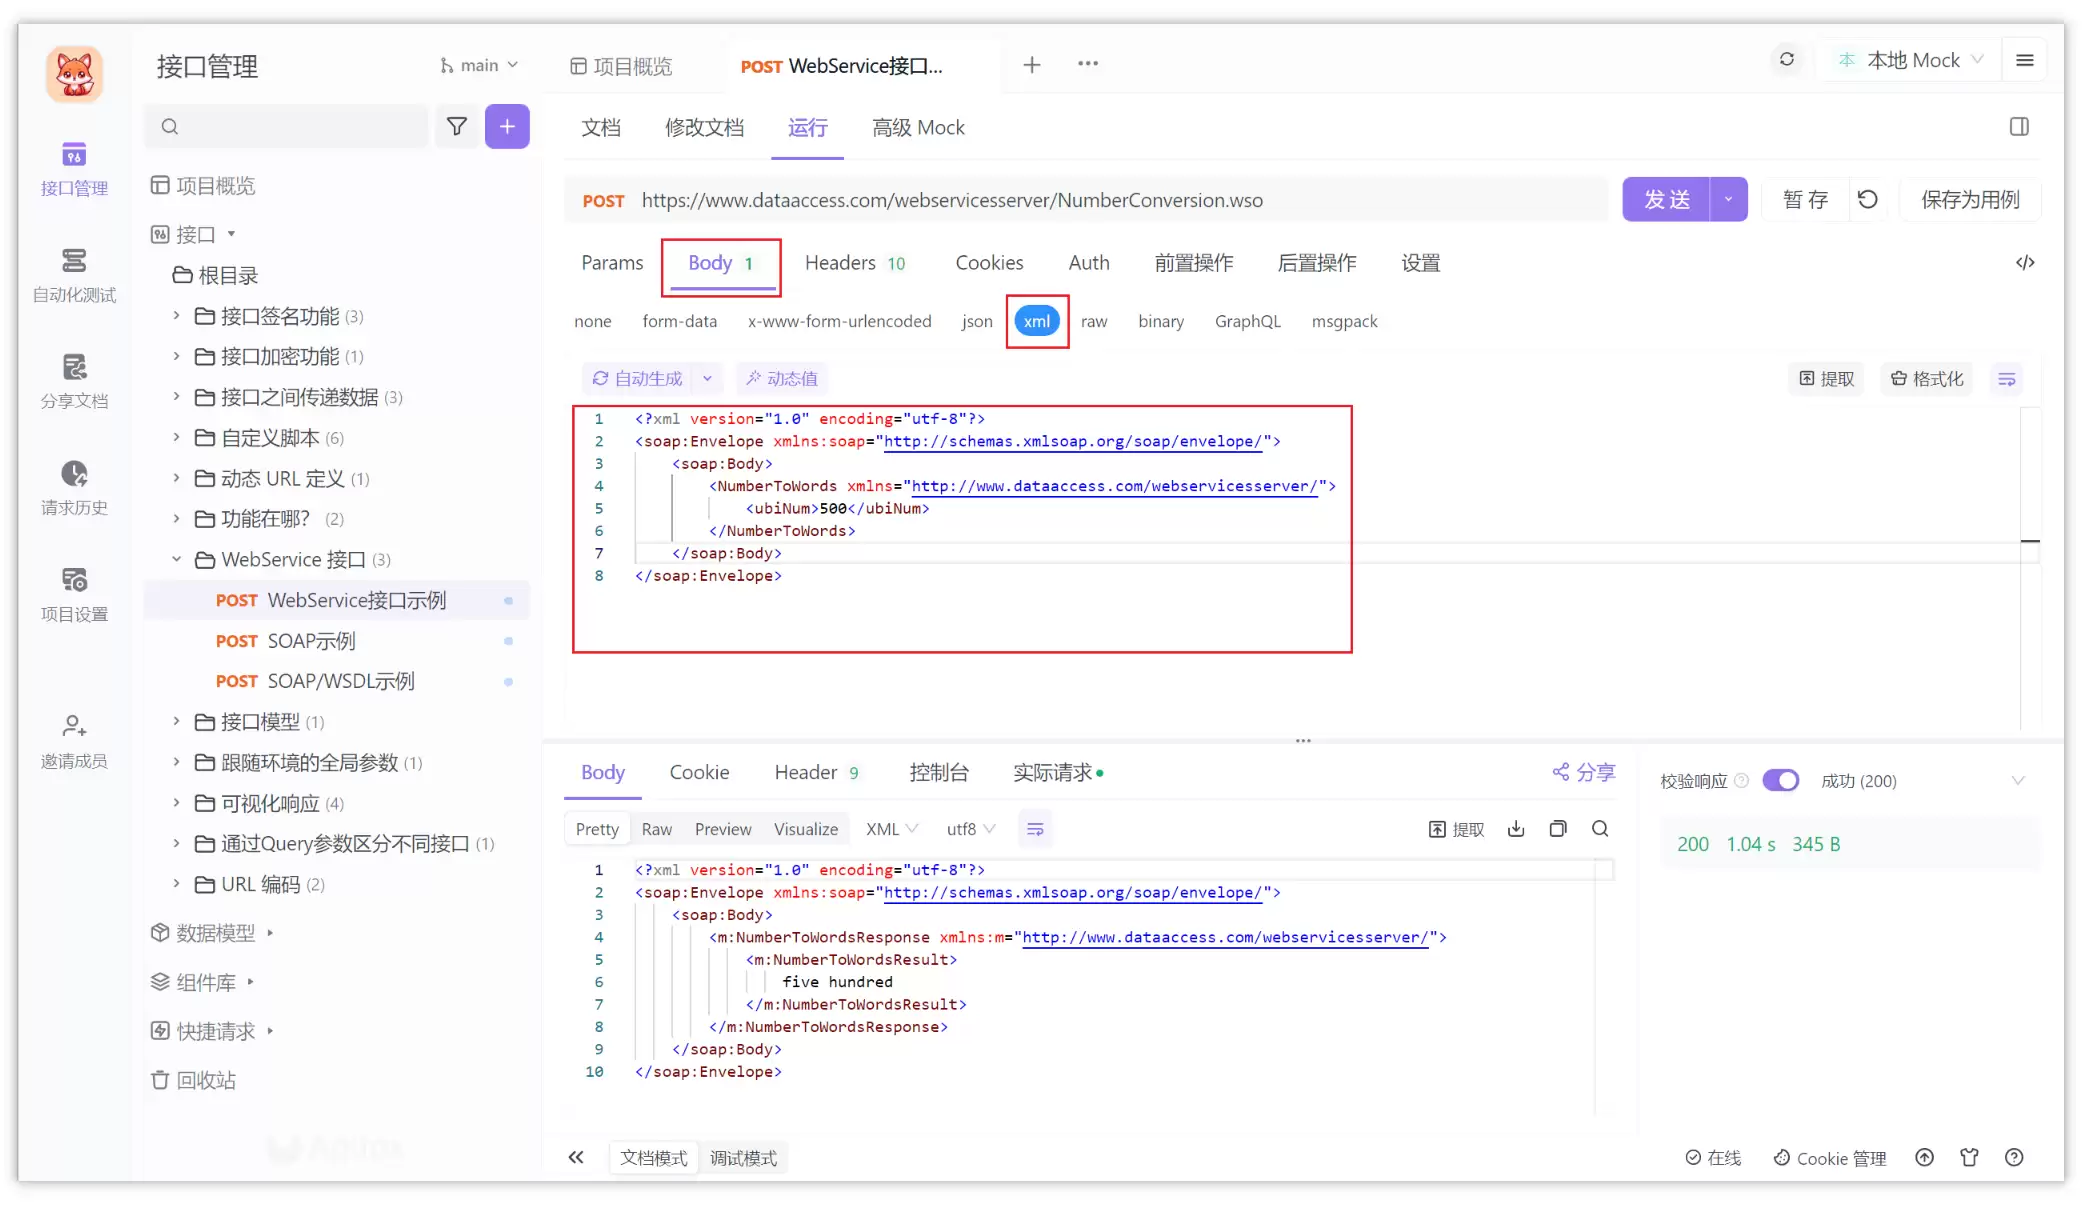2086x1205 pixels.
Task: Open 项目设置 in the sidebar
Action: tap(74, 594)
